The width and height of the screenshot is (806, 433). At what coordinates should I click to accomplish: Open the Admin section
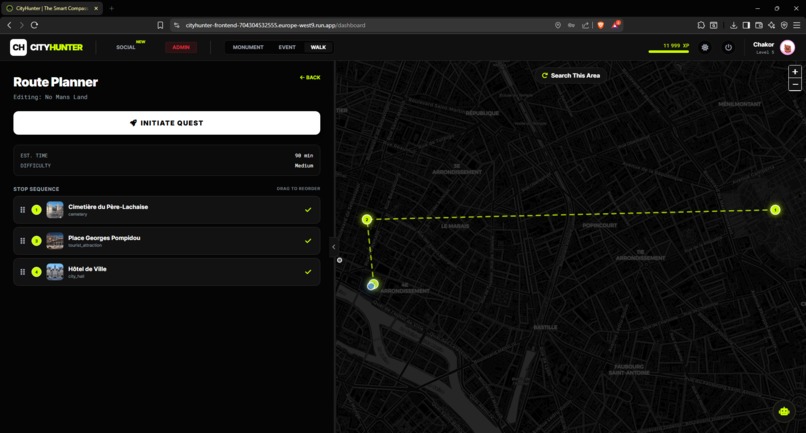click(181, 47)
